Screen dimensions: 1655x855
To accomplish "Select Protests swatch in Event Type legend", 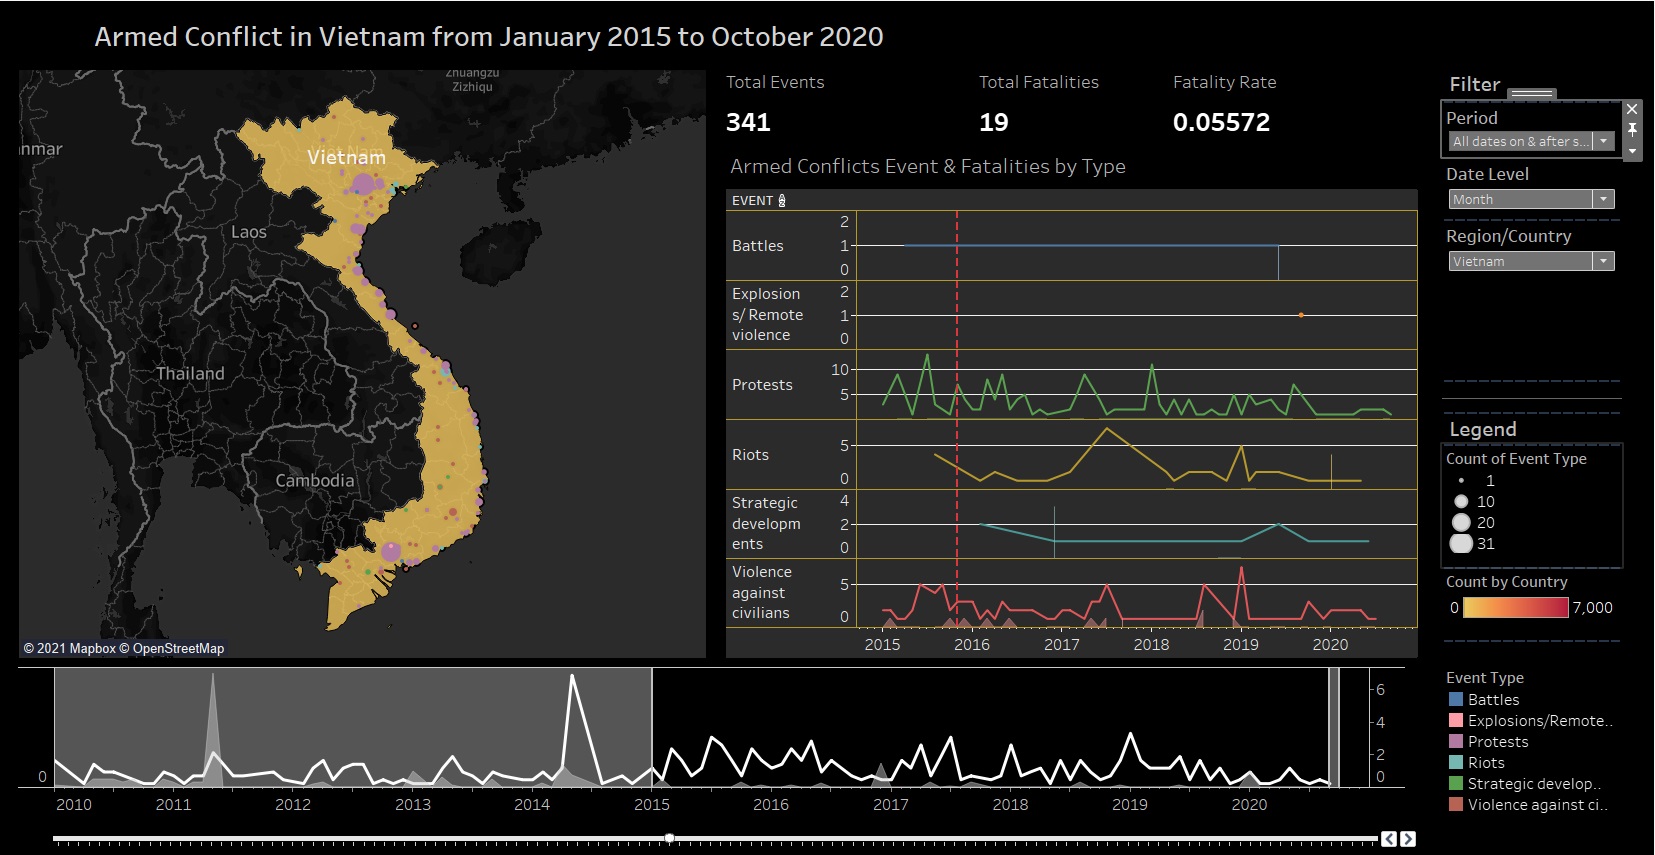I will (x=1456, y=742).
